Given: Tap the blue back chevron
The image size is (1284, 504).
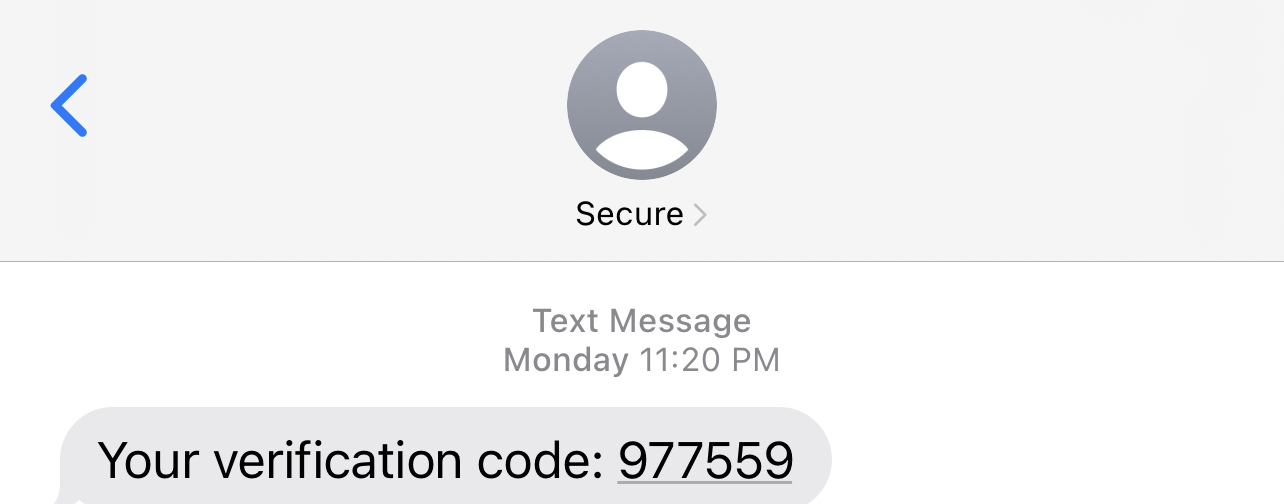Looking at the screenshot, I should (69, 105).
